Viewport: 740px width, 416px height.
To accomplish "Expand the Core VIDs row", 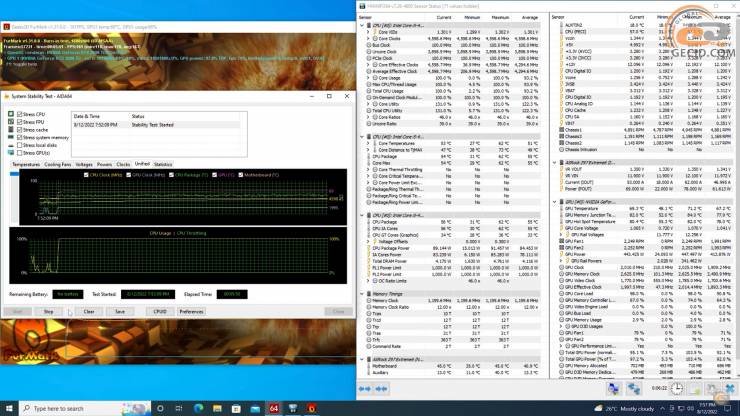I will 368,32.
